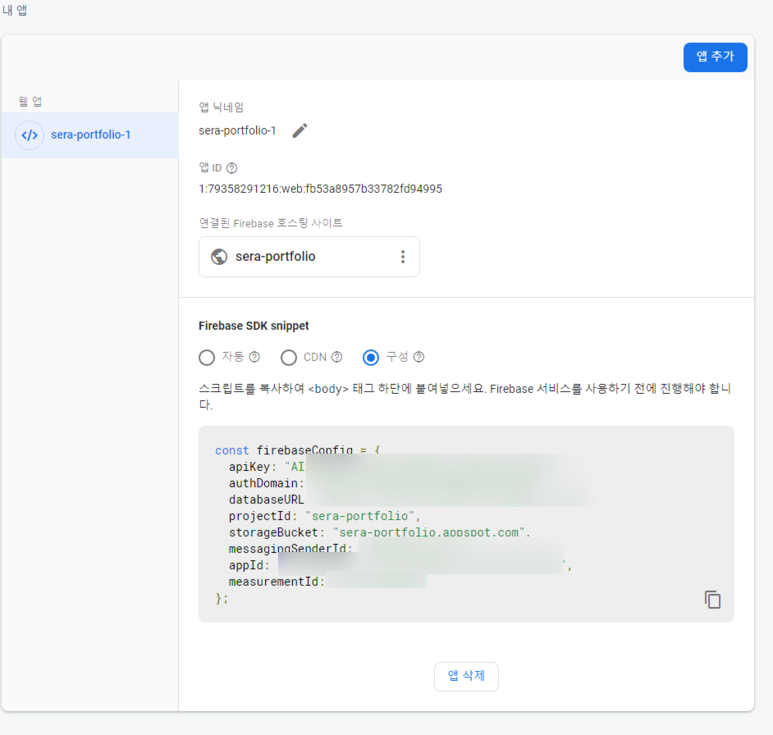This screenshot has width=773, height=735.
Task: Select the 자동 radio option
Action: point(207,357)
